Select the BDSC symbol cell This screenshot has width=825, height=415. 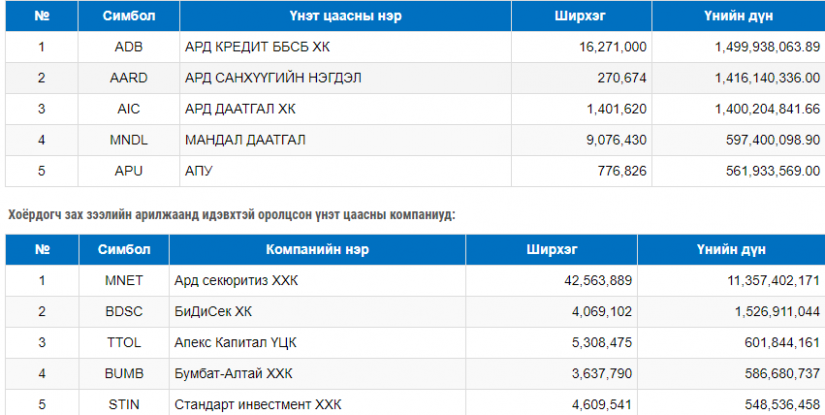(x=124, y=311)
